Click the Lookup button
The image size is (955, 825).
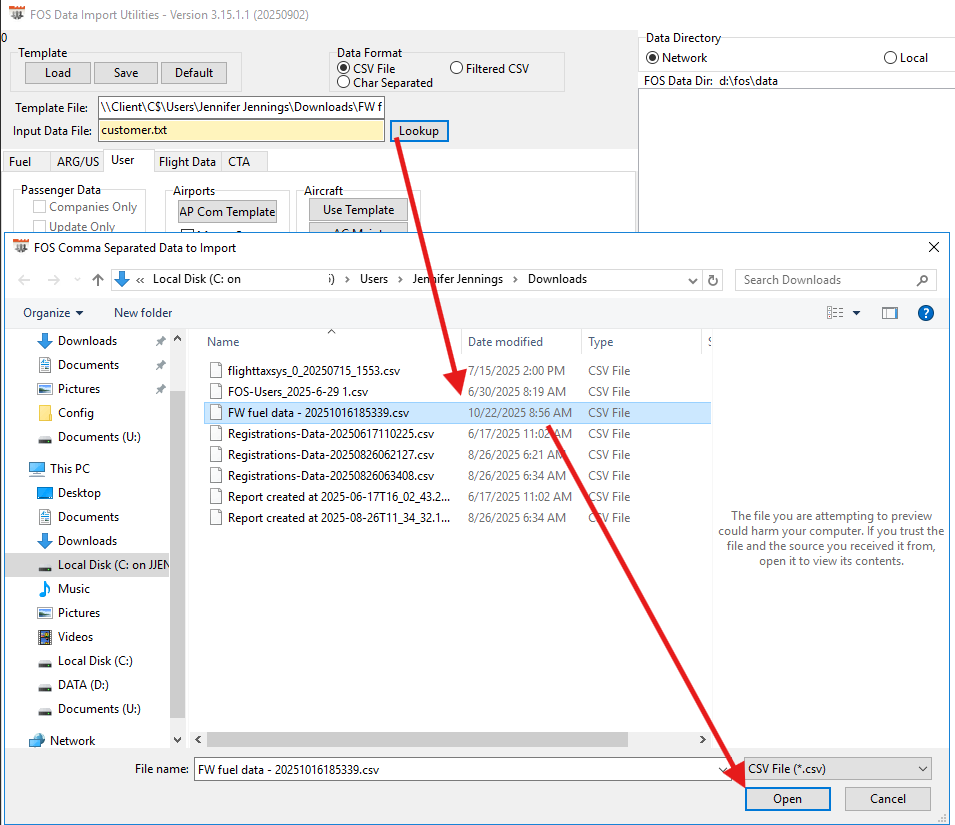pyautogui.click(x=419, y=131)
